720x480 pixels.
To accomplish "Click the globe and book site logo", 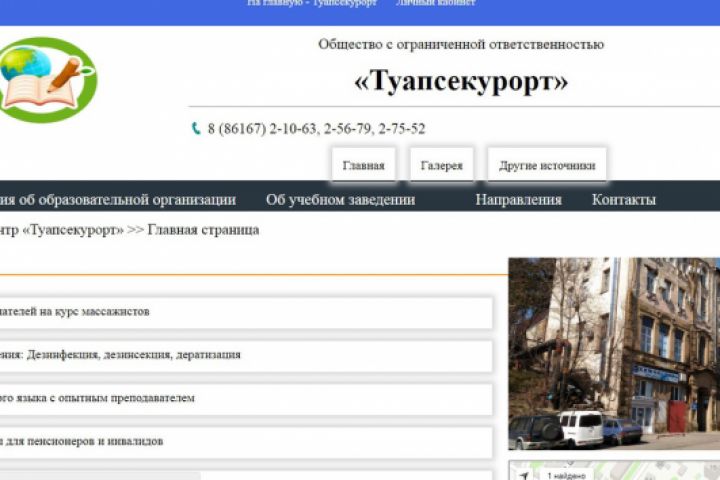I will 48,80.
